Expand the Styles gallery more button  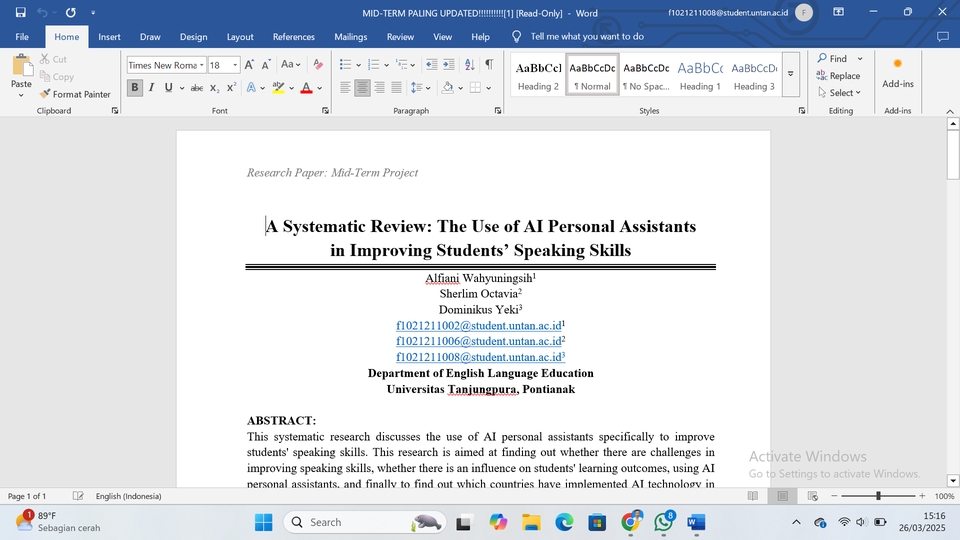[x=790, y=73]
